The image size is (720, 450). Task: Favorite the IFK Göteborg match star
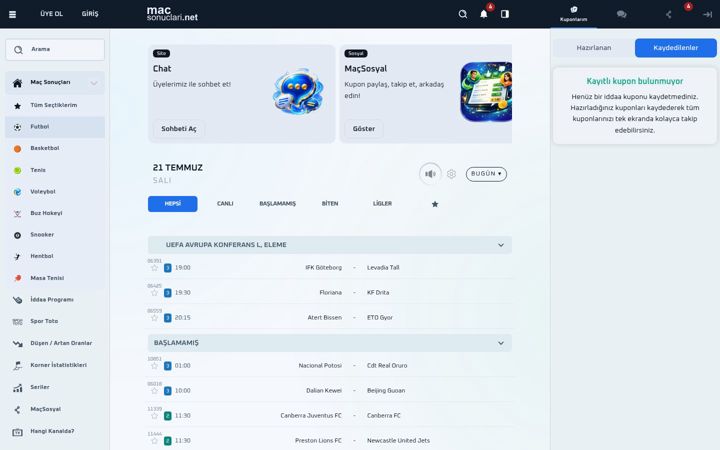(154, 268)
